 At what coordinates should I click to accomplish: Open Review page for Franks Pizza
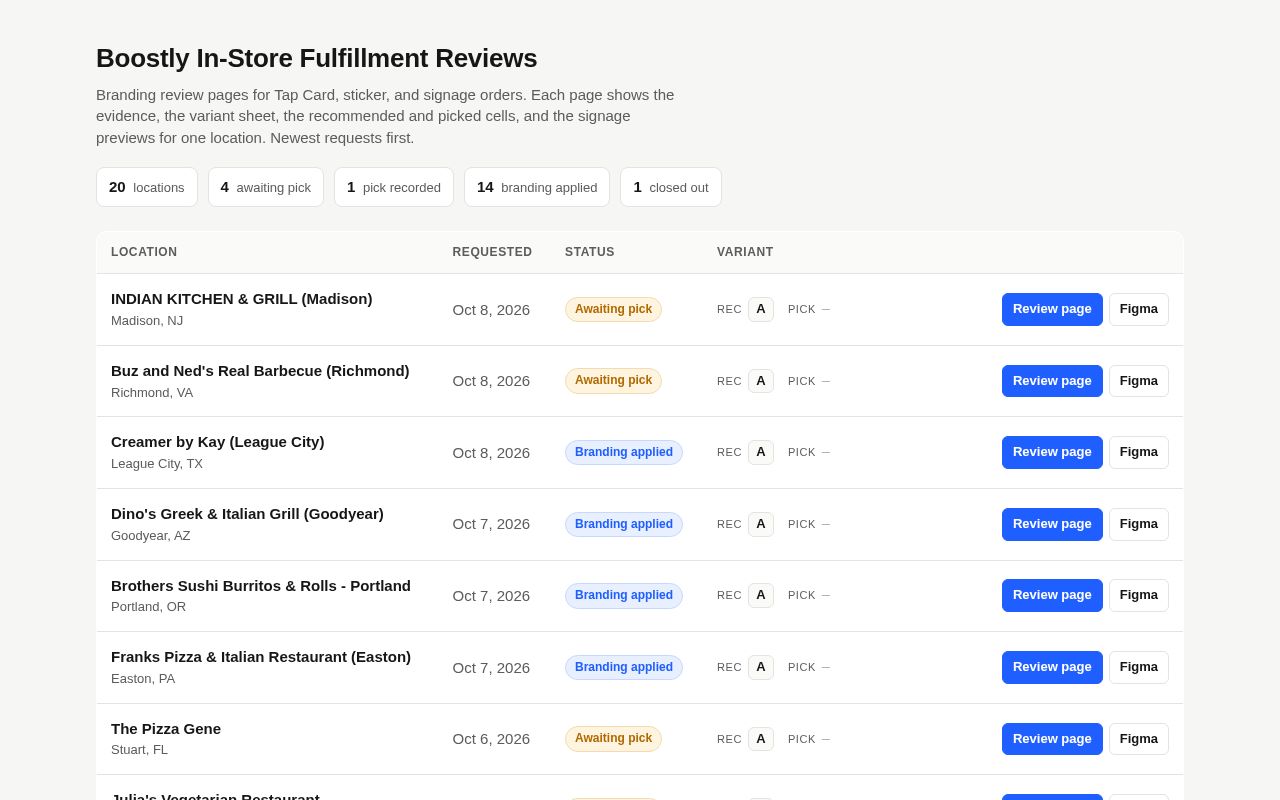tap(1052, 667)
